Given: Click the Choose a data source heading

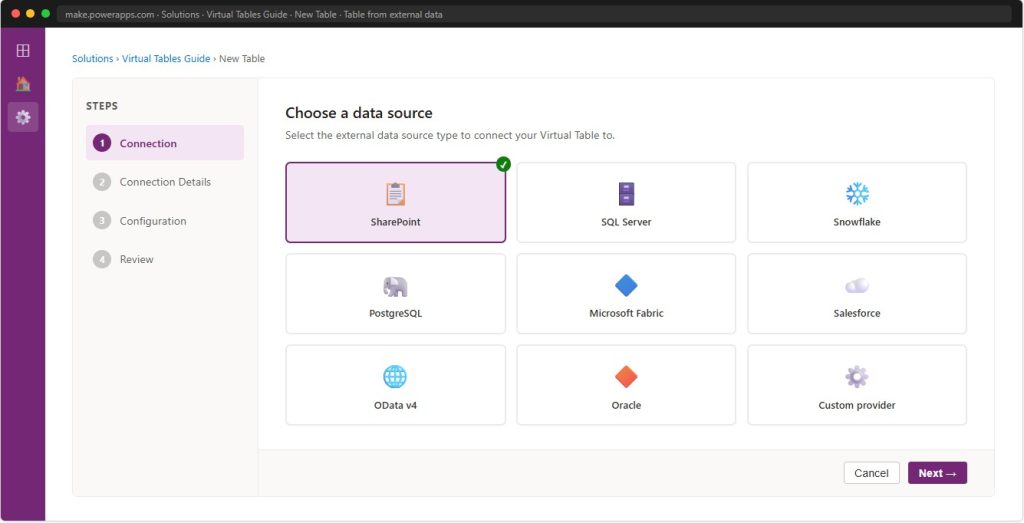Looking at the screenshot, I should 359,113.
